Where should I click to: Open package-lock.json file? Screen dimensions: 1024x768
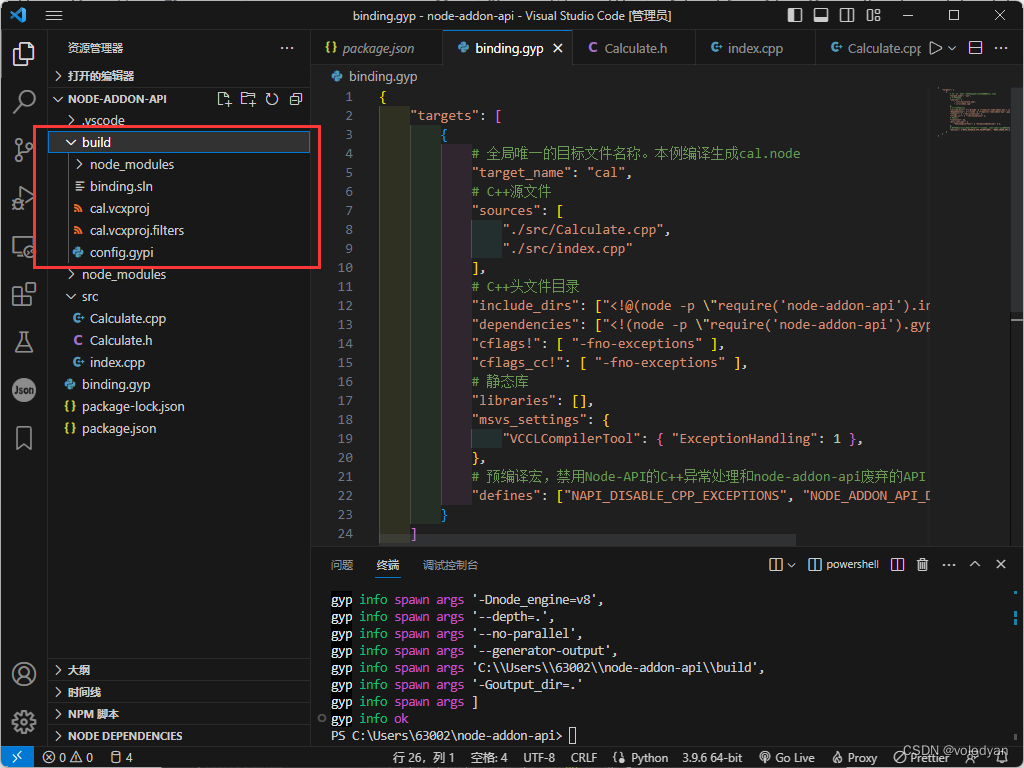[179, 406]
